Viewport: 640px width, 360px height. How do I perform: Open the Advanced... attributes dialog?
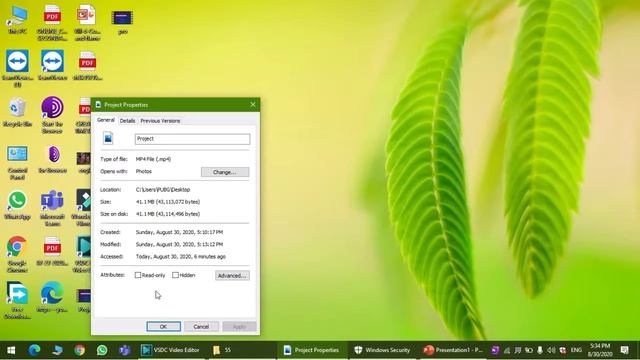232,276
